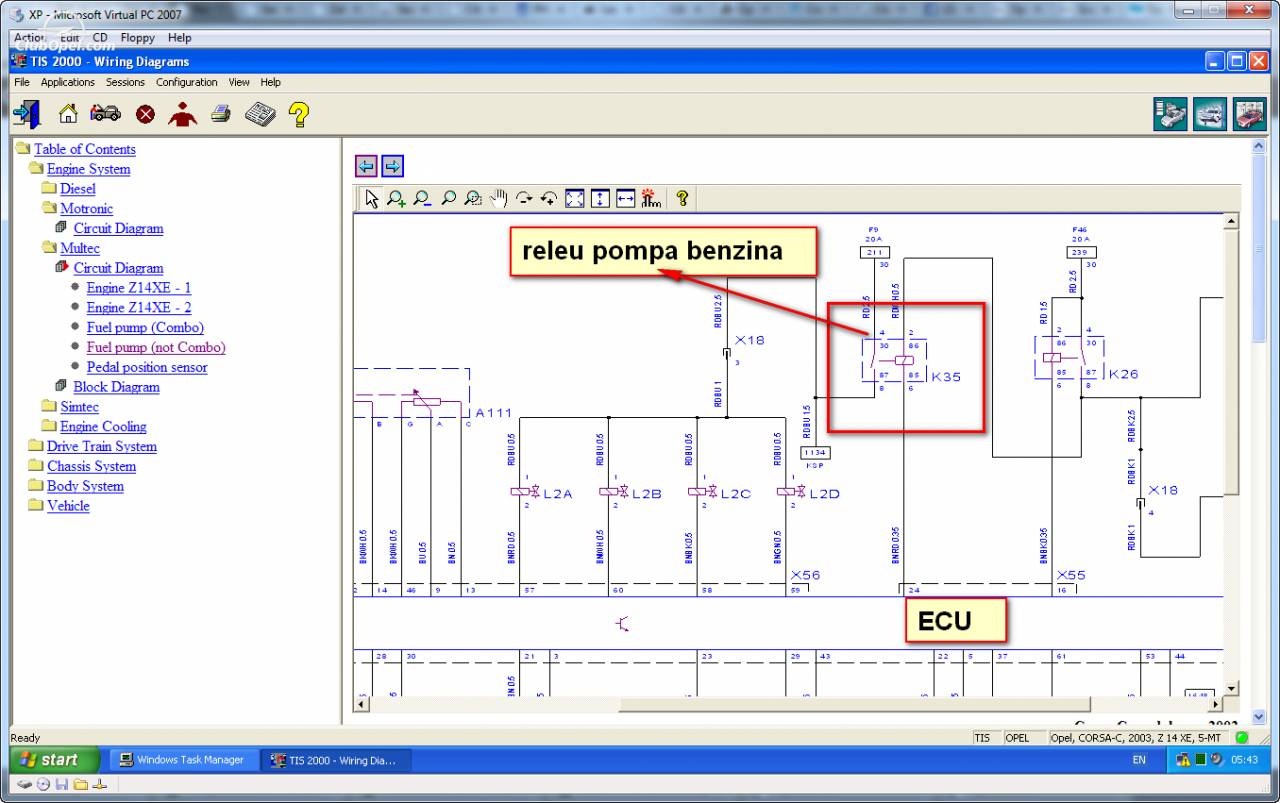
Task: Fit diagram to width icon
Action: [625, 199]
